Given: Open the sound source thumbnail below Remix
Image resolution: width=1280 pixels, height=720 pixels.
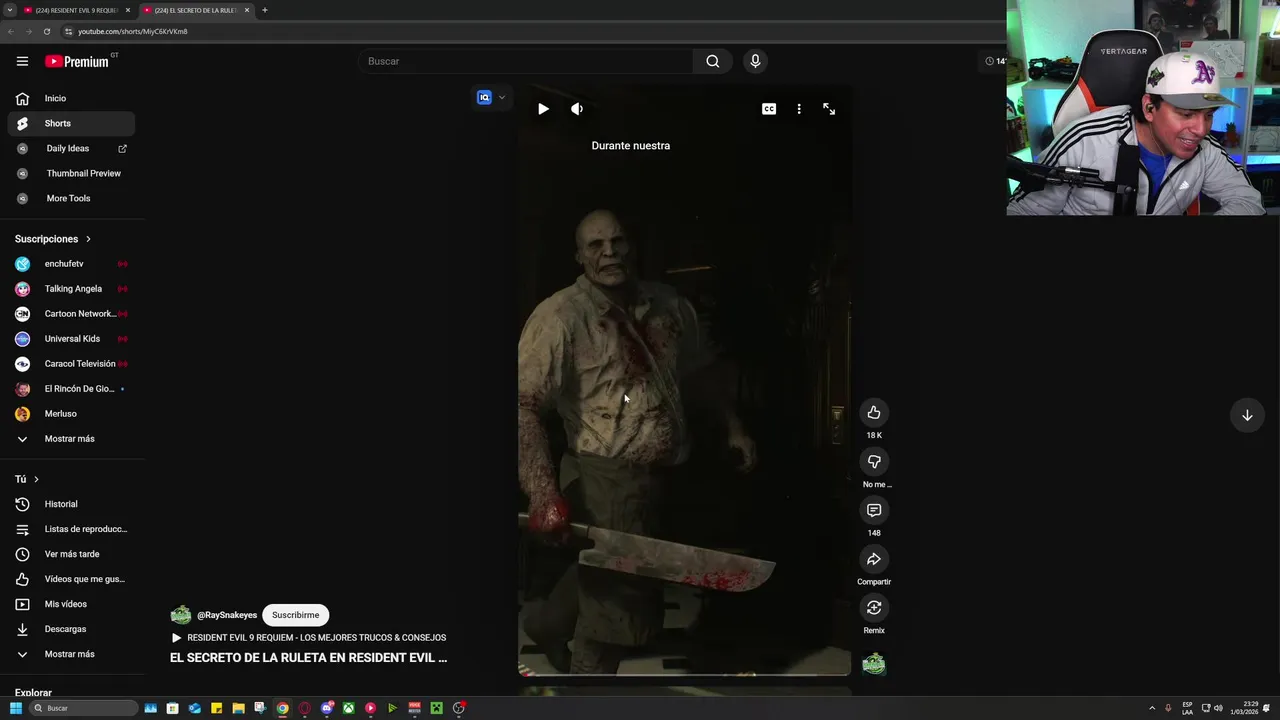Looking at the screenshot, I should point(874,664).
